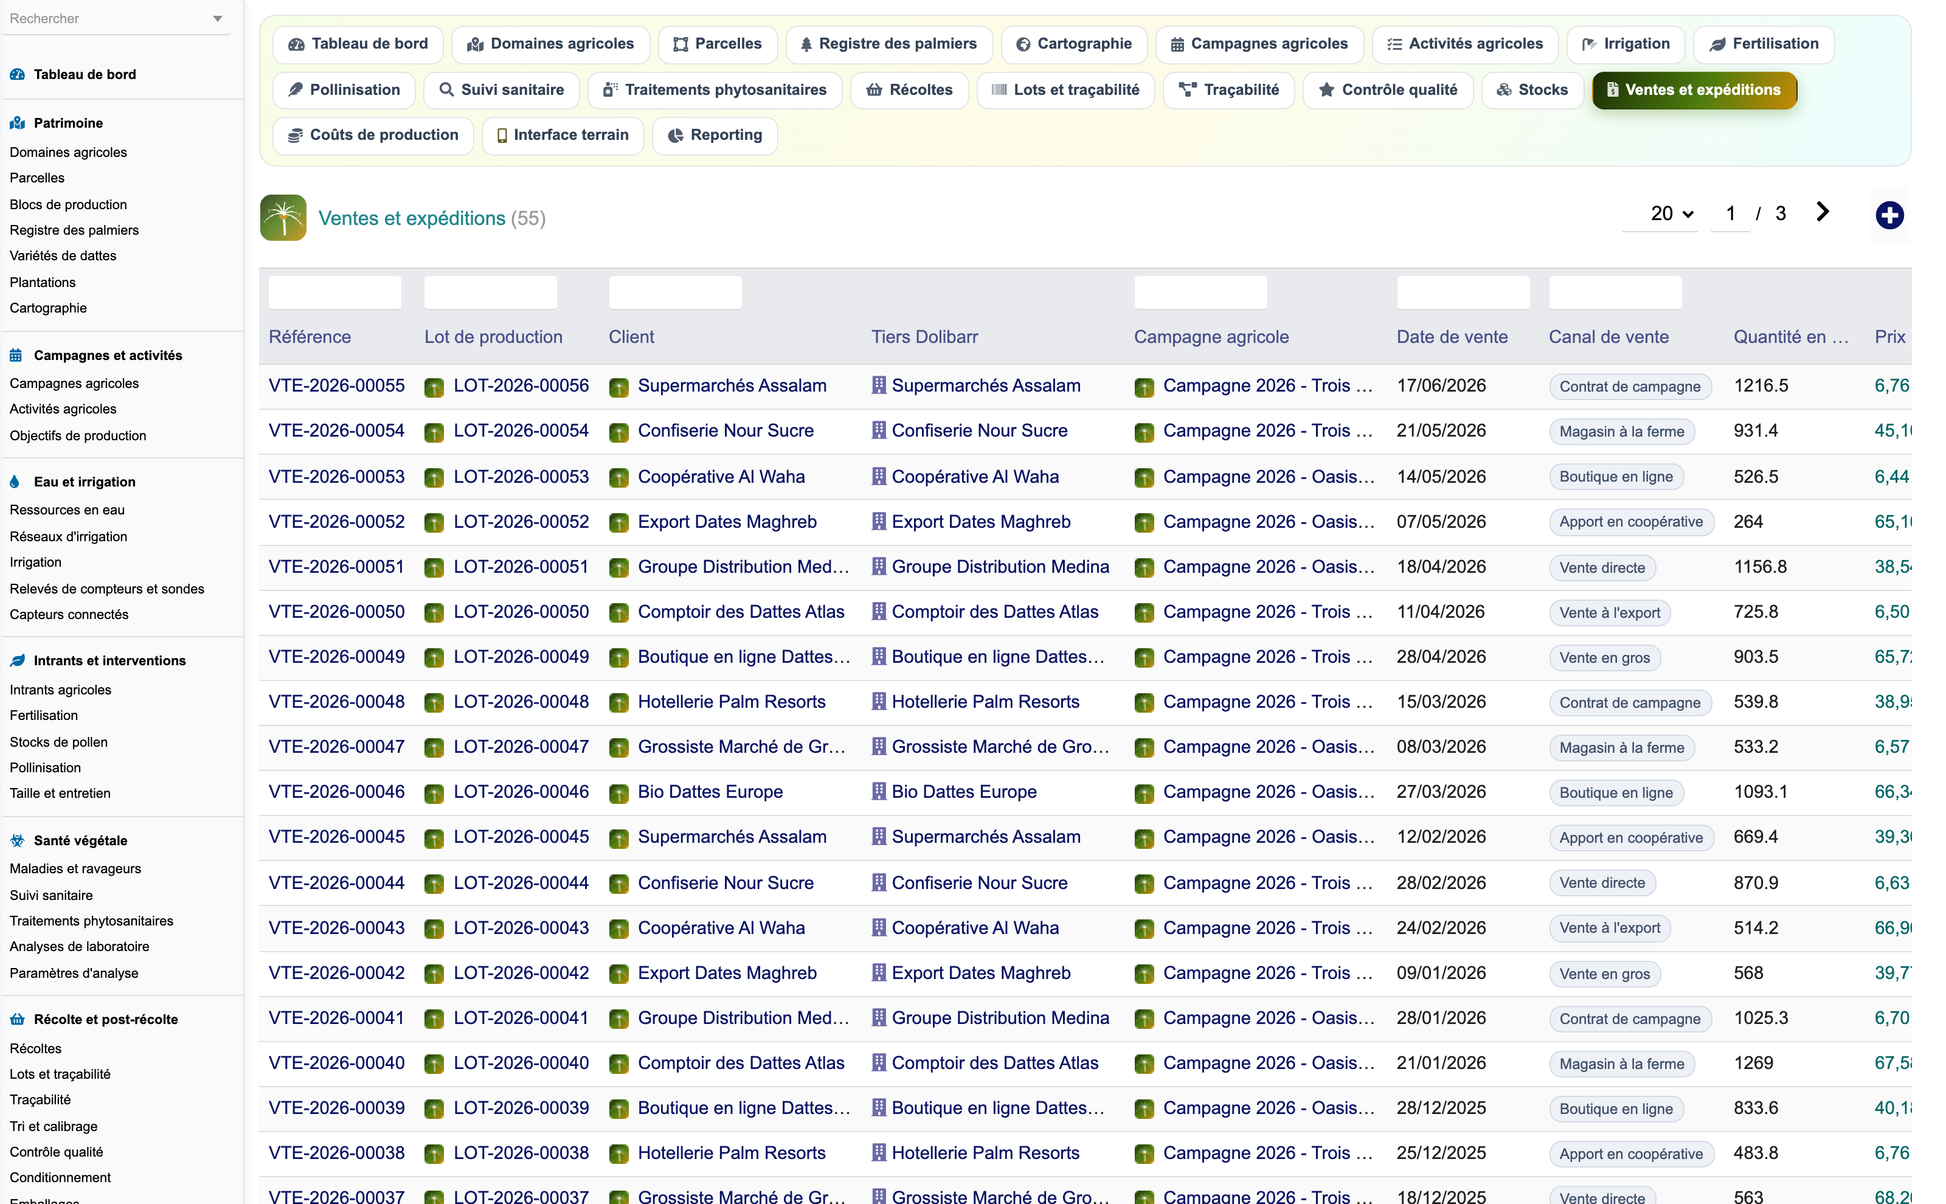Open Stocks de pollen in sidebar
This screenshot has width=1946, height=1204.
coord(58,743)
